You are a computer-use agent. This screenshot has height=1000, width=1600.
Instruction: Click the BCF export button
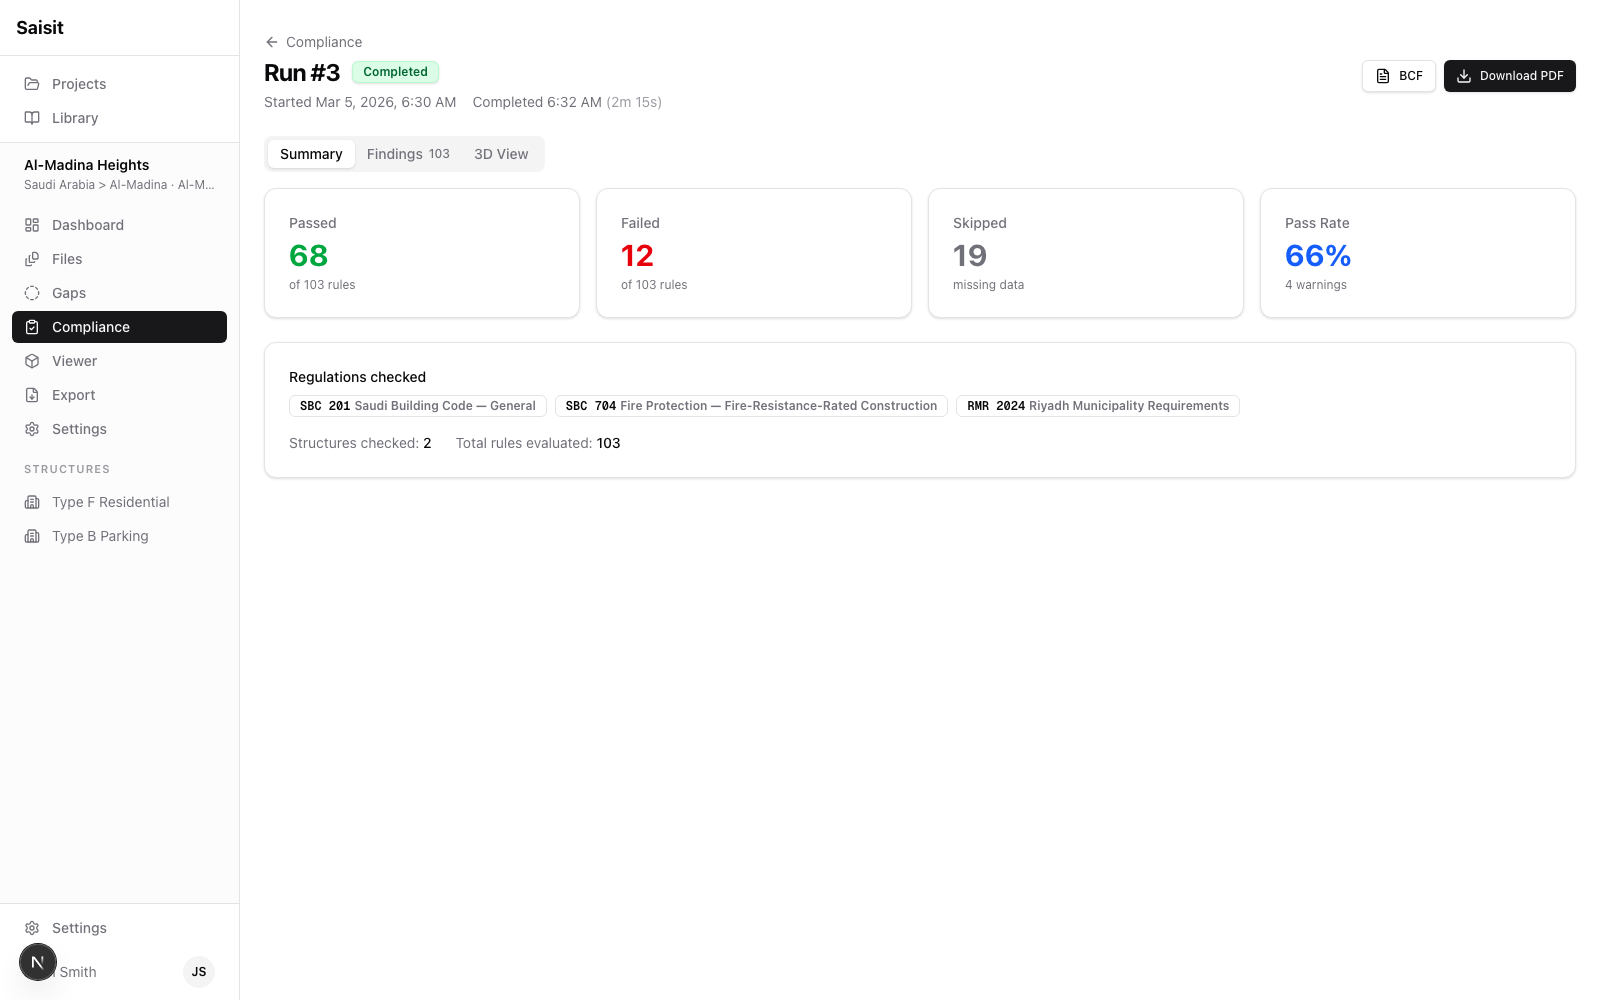pos(1399,76)
